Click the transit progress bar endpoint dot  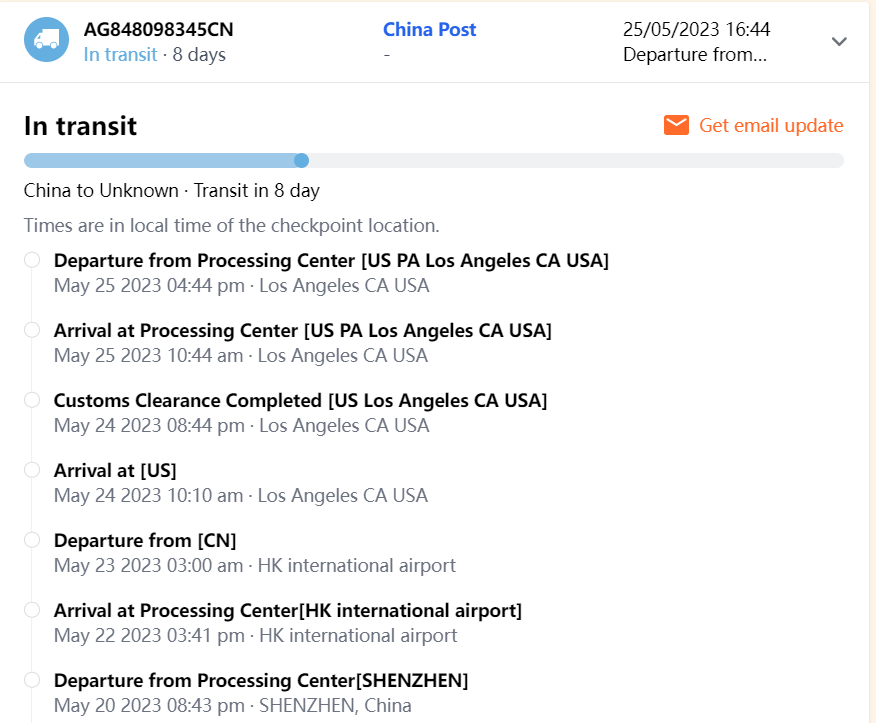[x=302, y=160]
